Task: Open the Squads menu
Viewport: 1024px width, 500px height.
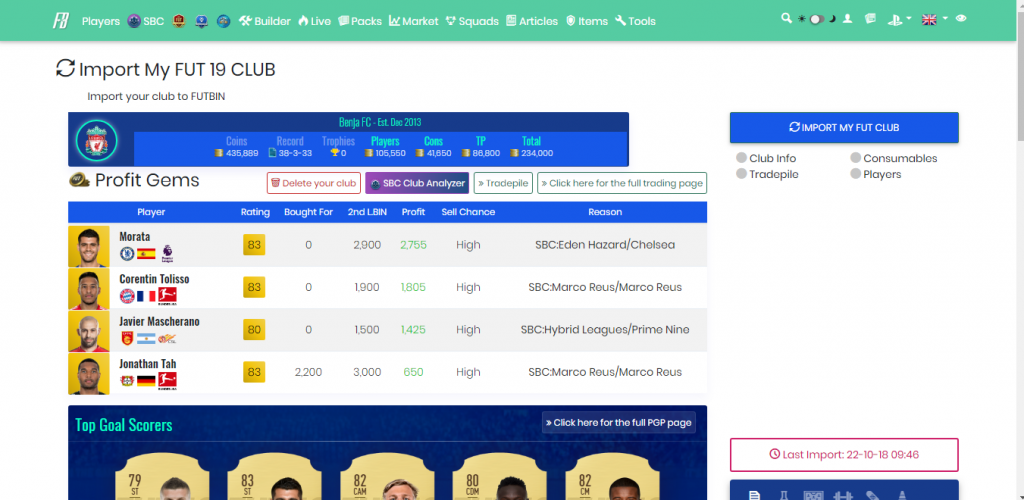Action: tap(472, 21)
